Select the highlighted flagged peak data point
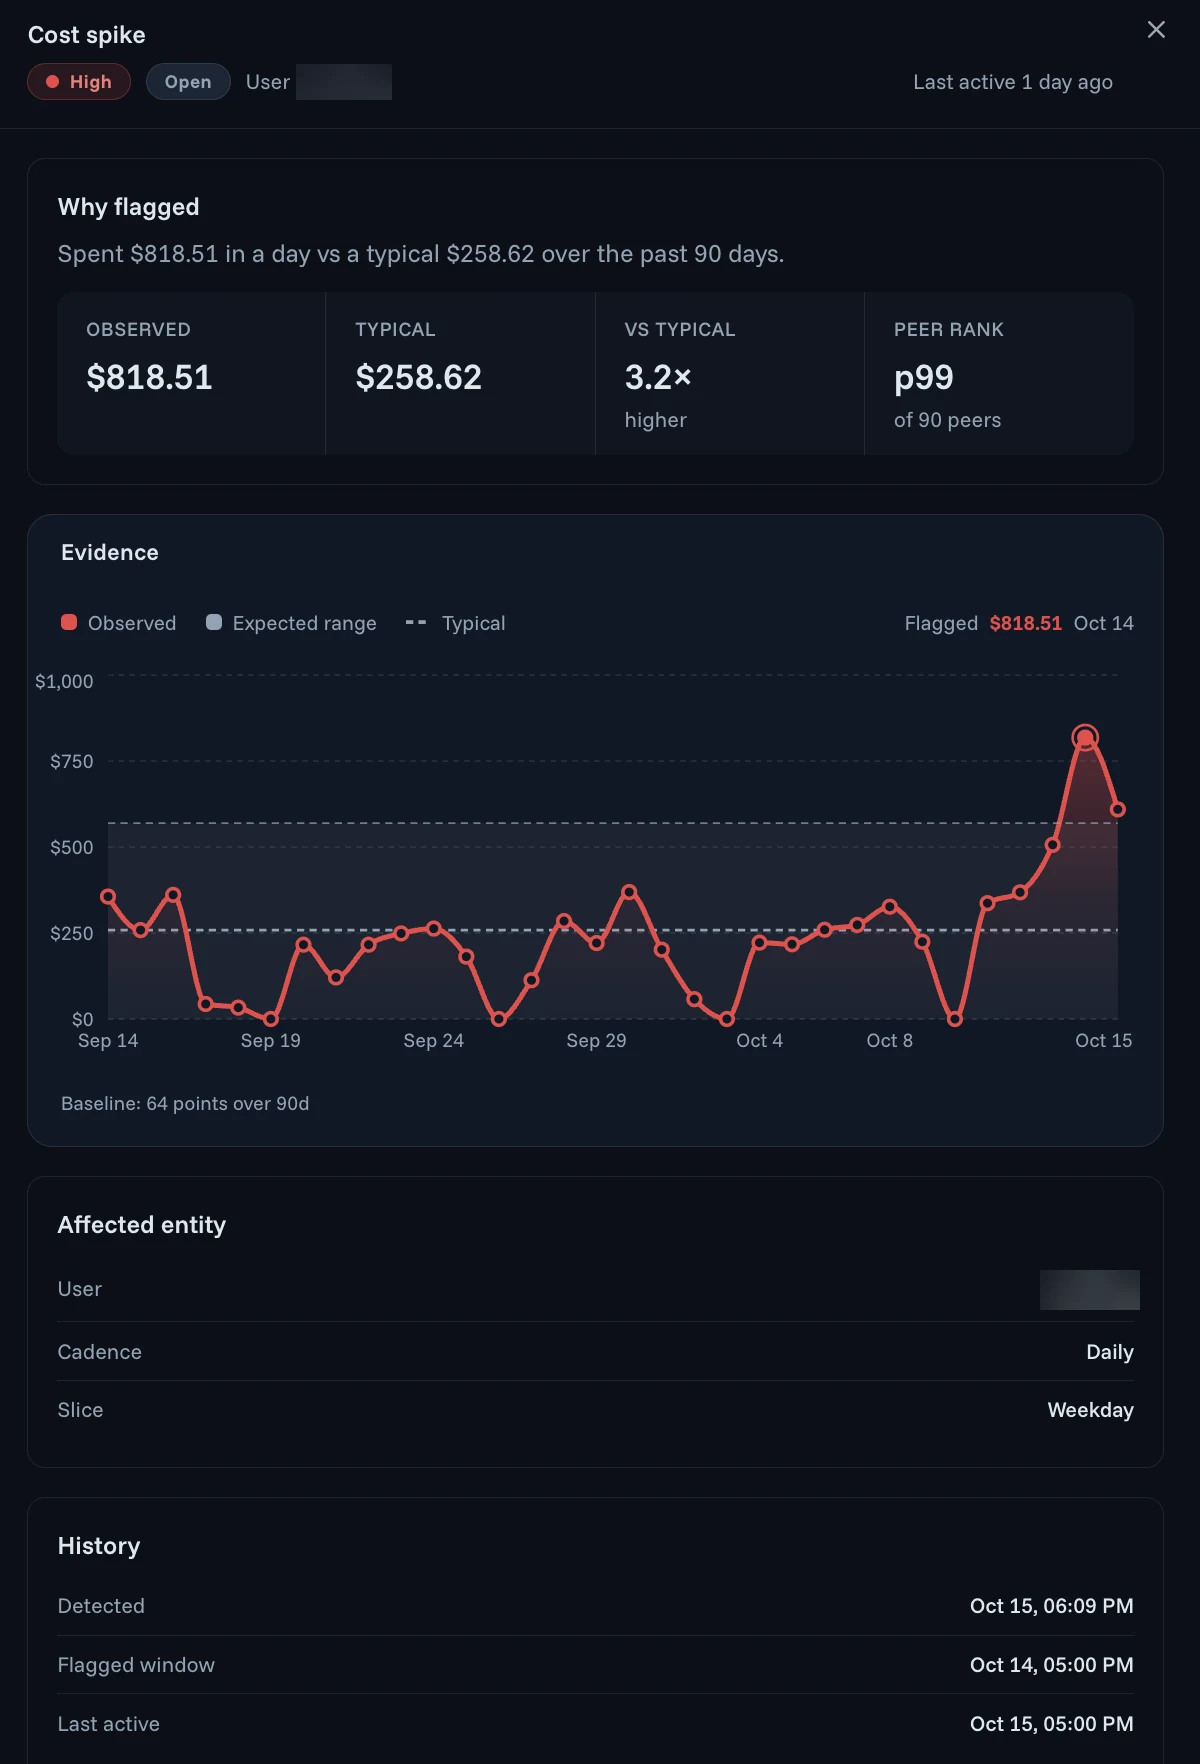 1085,738
